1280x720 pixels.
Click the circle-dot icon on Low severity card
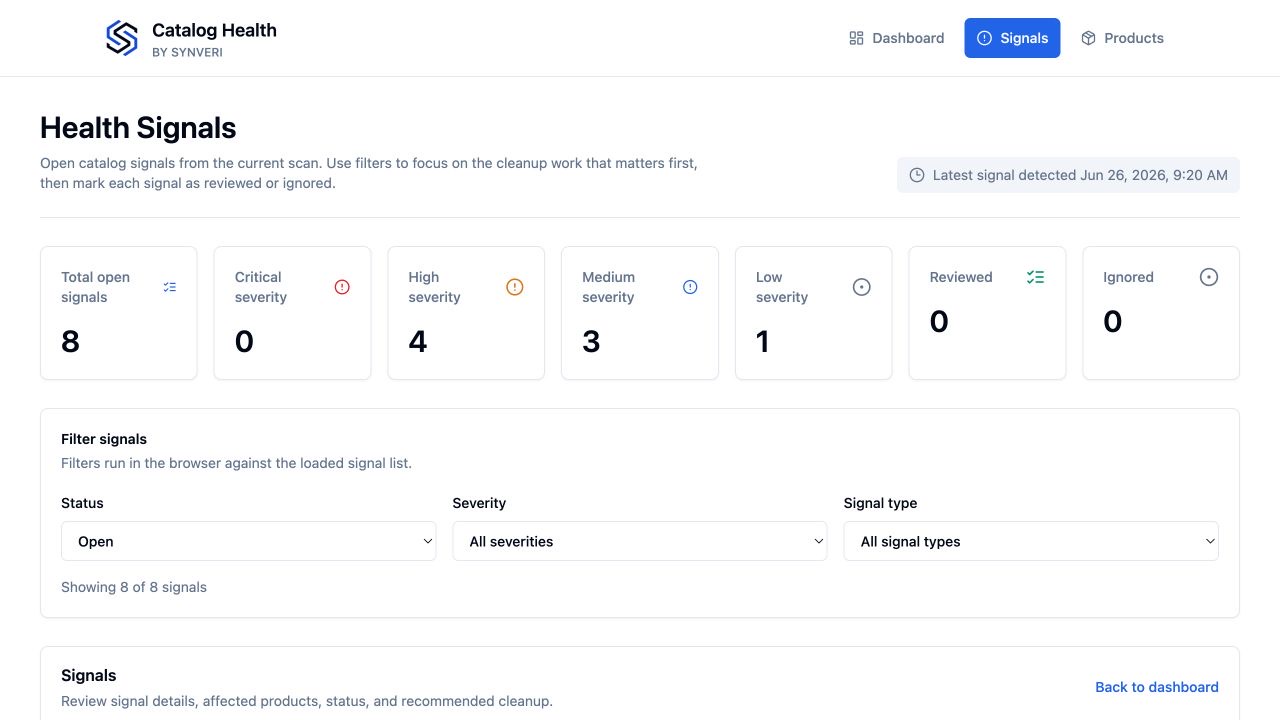coord(862,287)
